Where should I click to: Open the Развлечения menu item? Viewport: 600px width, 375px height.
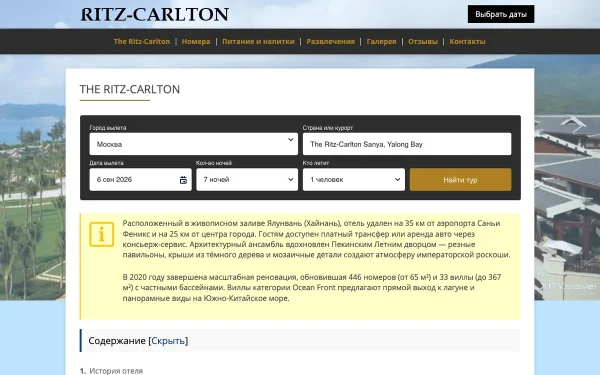coord(331,41)
